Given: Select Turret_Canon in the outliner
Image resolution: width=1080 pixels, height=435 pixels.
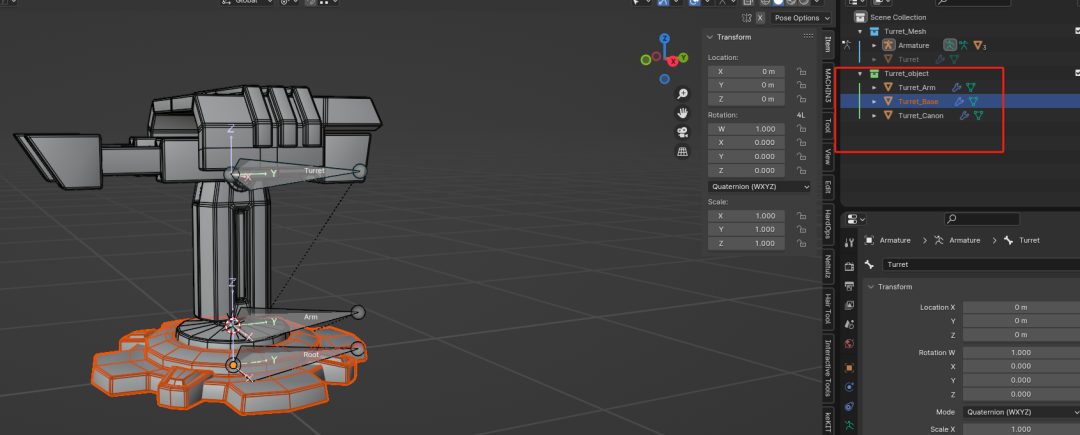Looking at the screenshot, I should click(x=920, y=116).
